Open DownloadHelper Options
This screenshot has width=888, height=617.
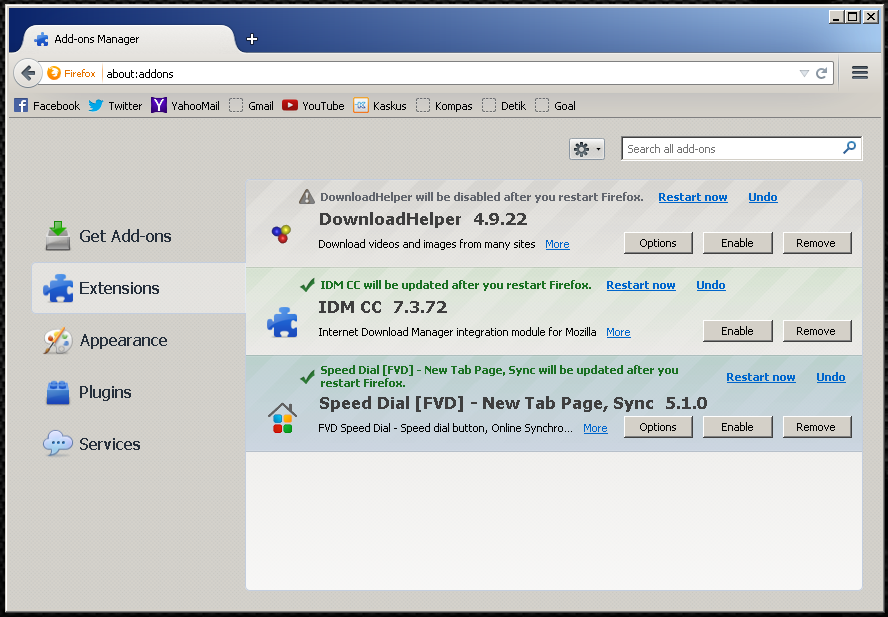(x=658, y=243)
